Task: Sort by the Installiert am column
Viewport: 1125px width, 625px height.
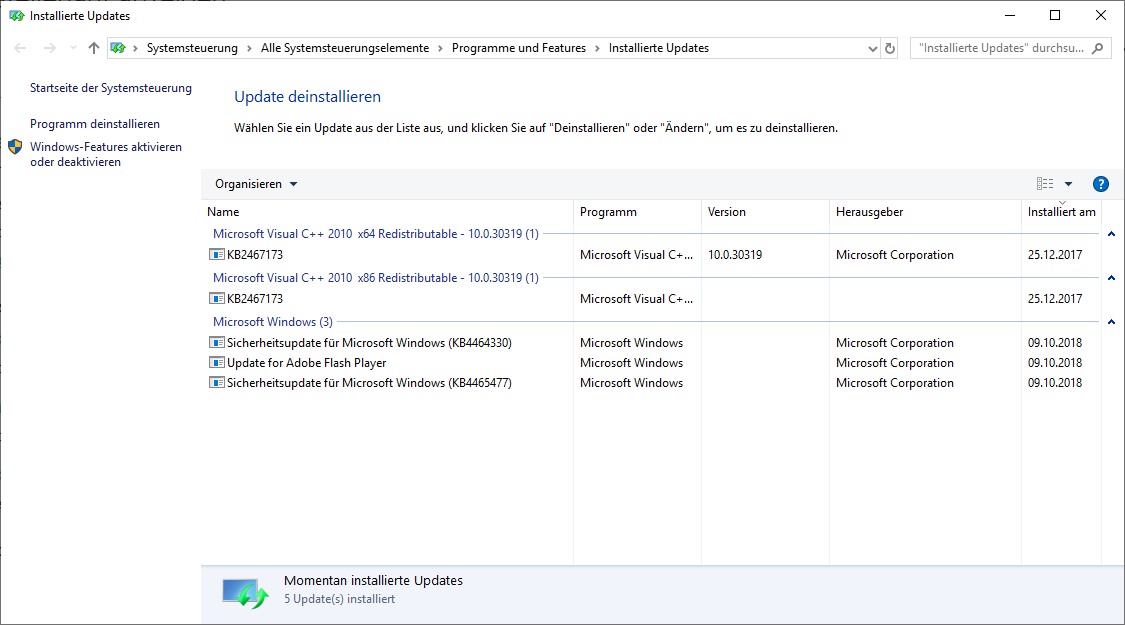Action: pos(1061,212)
